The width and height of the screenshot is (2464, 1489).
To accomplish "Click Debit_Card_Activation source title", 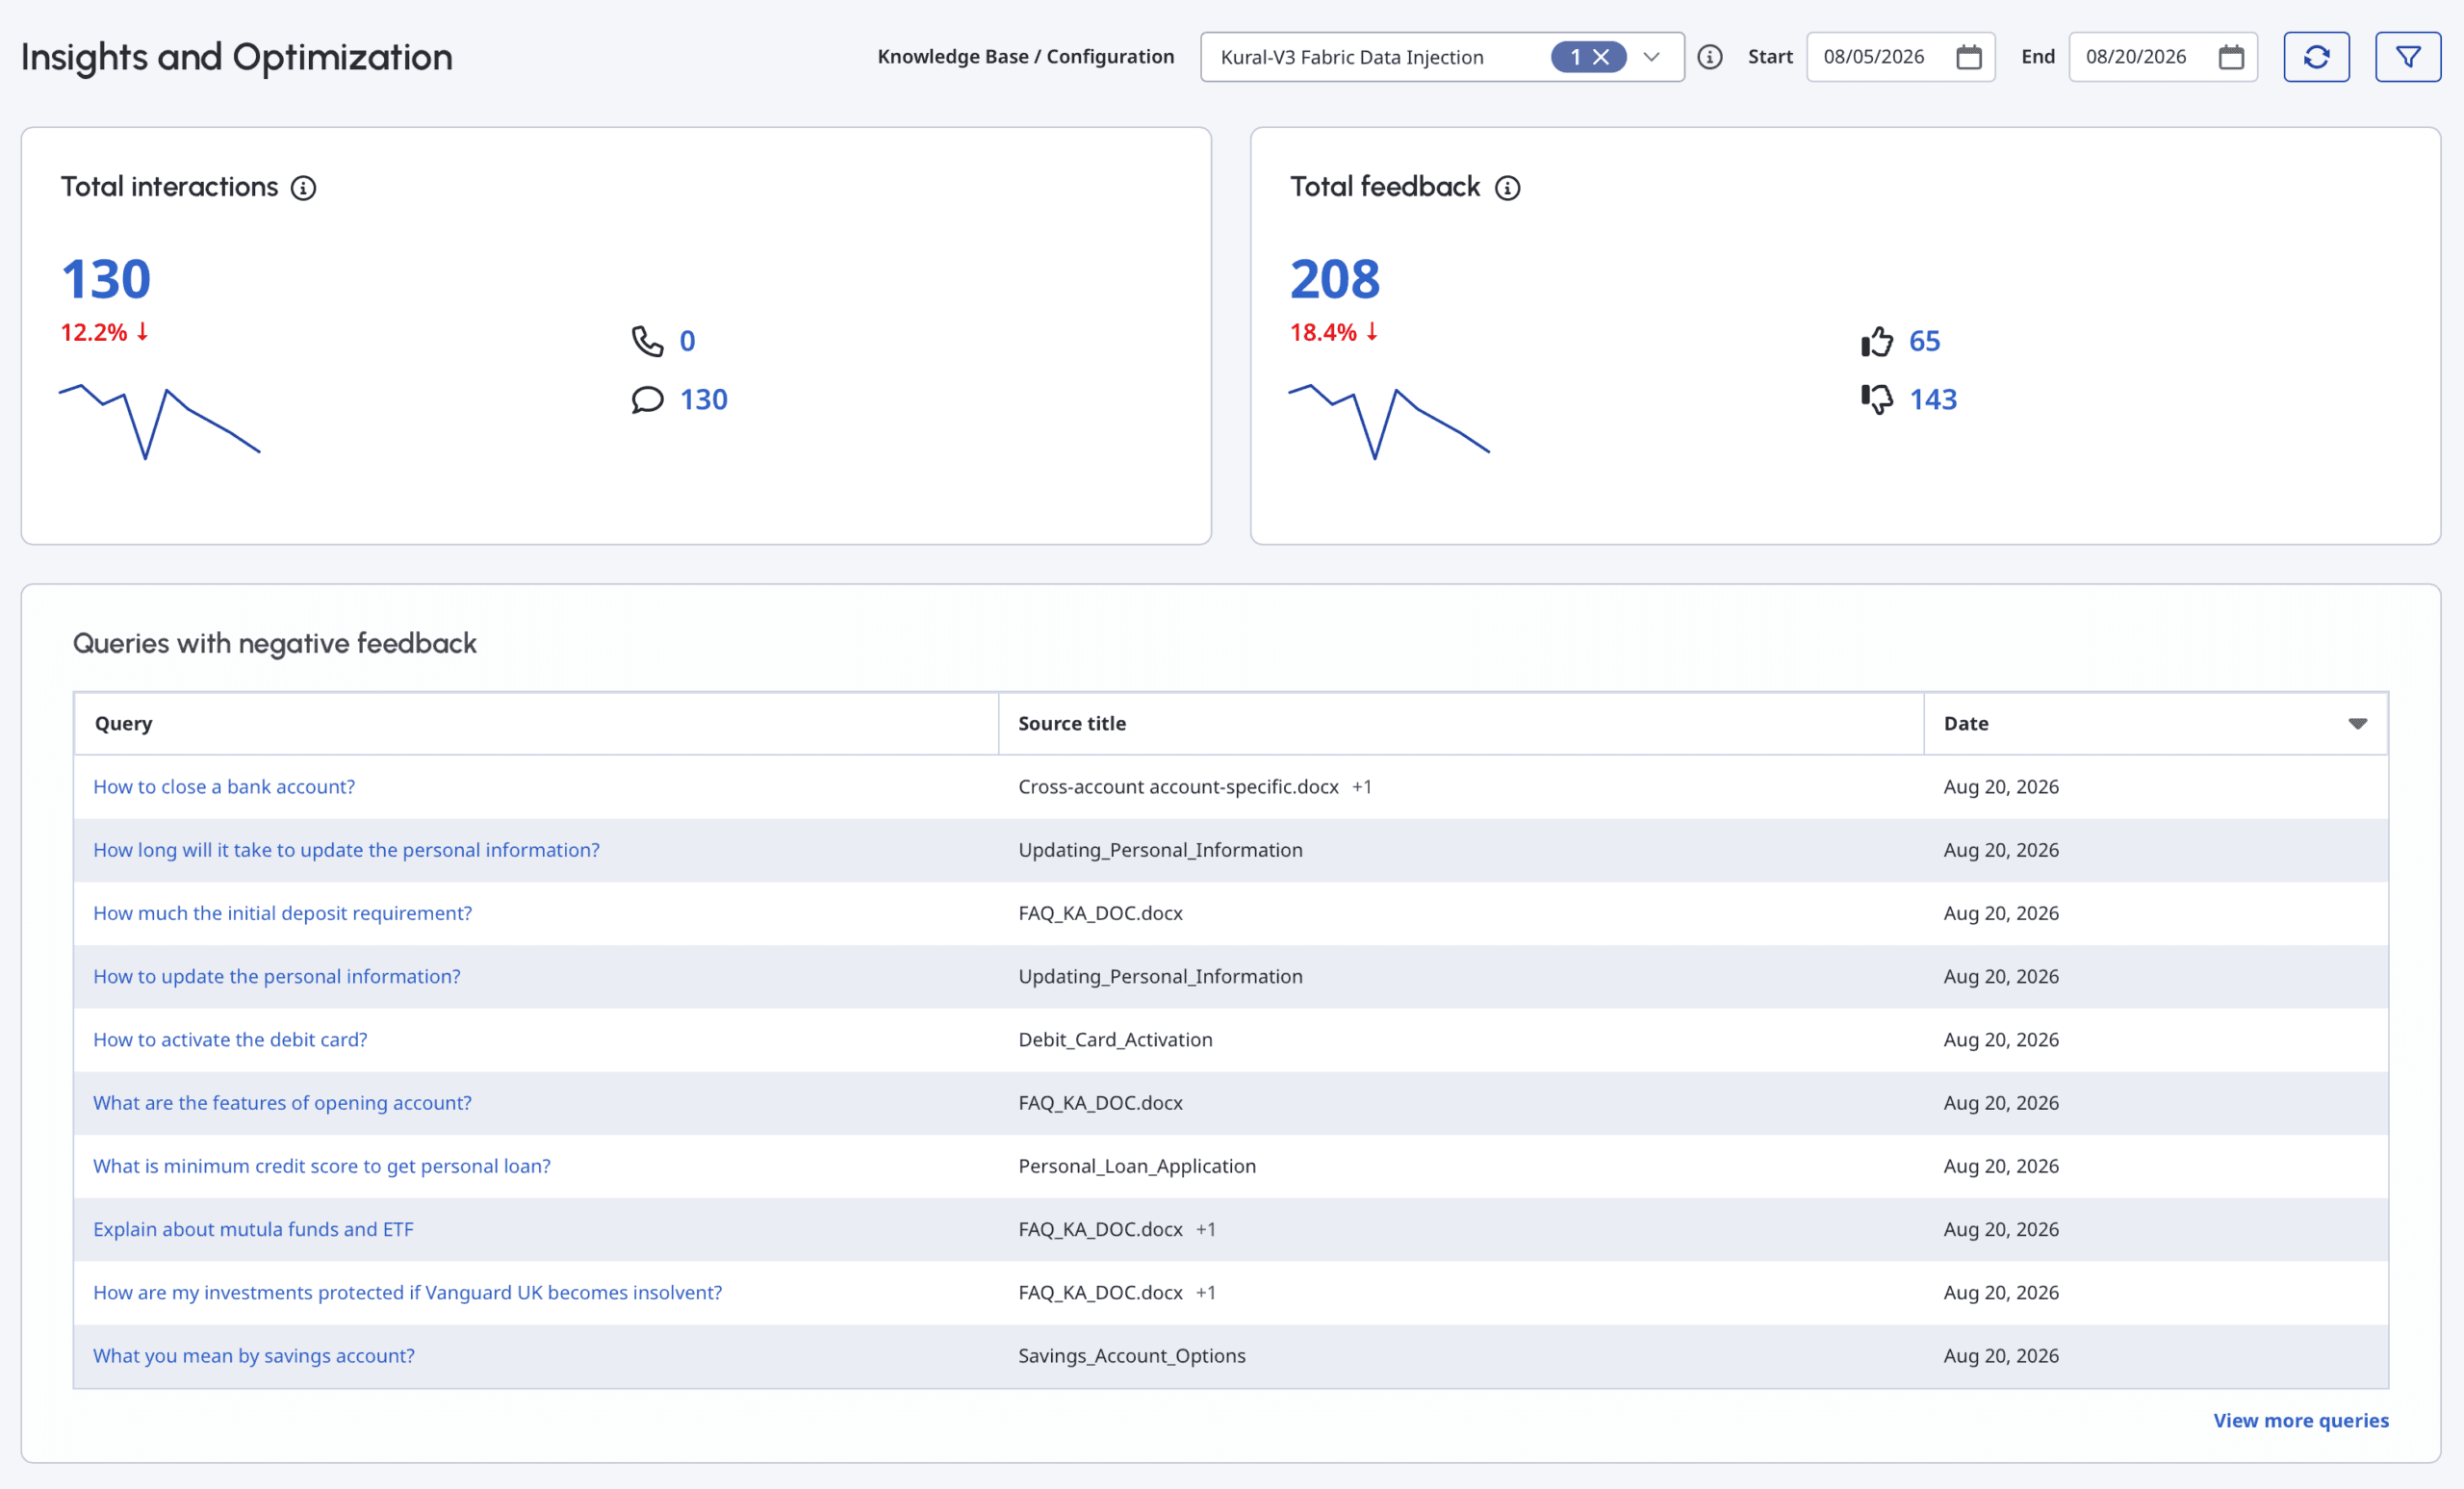I will pyautogui.click(x=1115, y=1040).
